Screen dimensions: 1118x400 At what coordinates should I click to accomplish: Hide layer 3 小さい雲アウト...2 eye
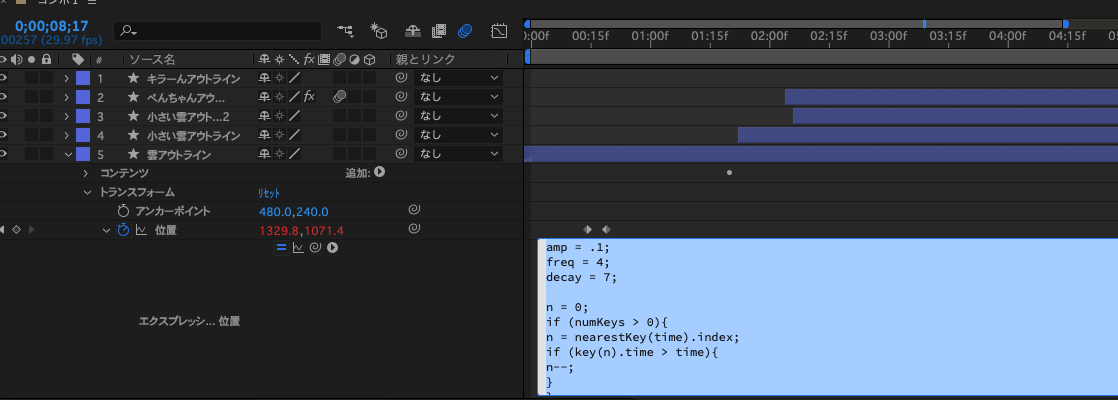pyautogui.click(x=3, y=115)
